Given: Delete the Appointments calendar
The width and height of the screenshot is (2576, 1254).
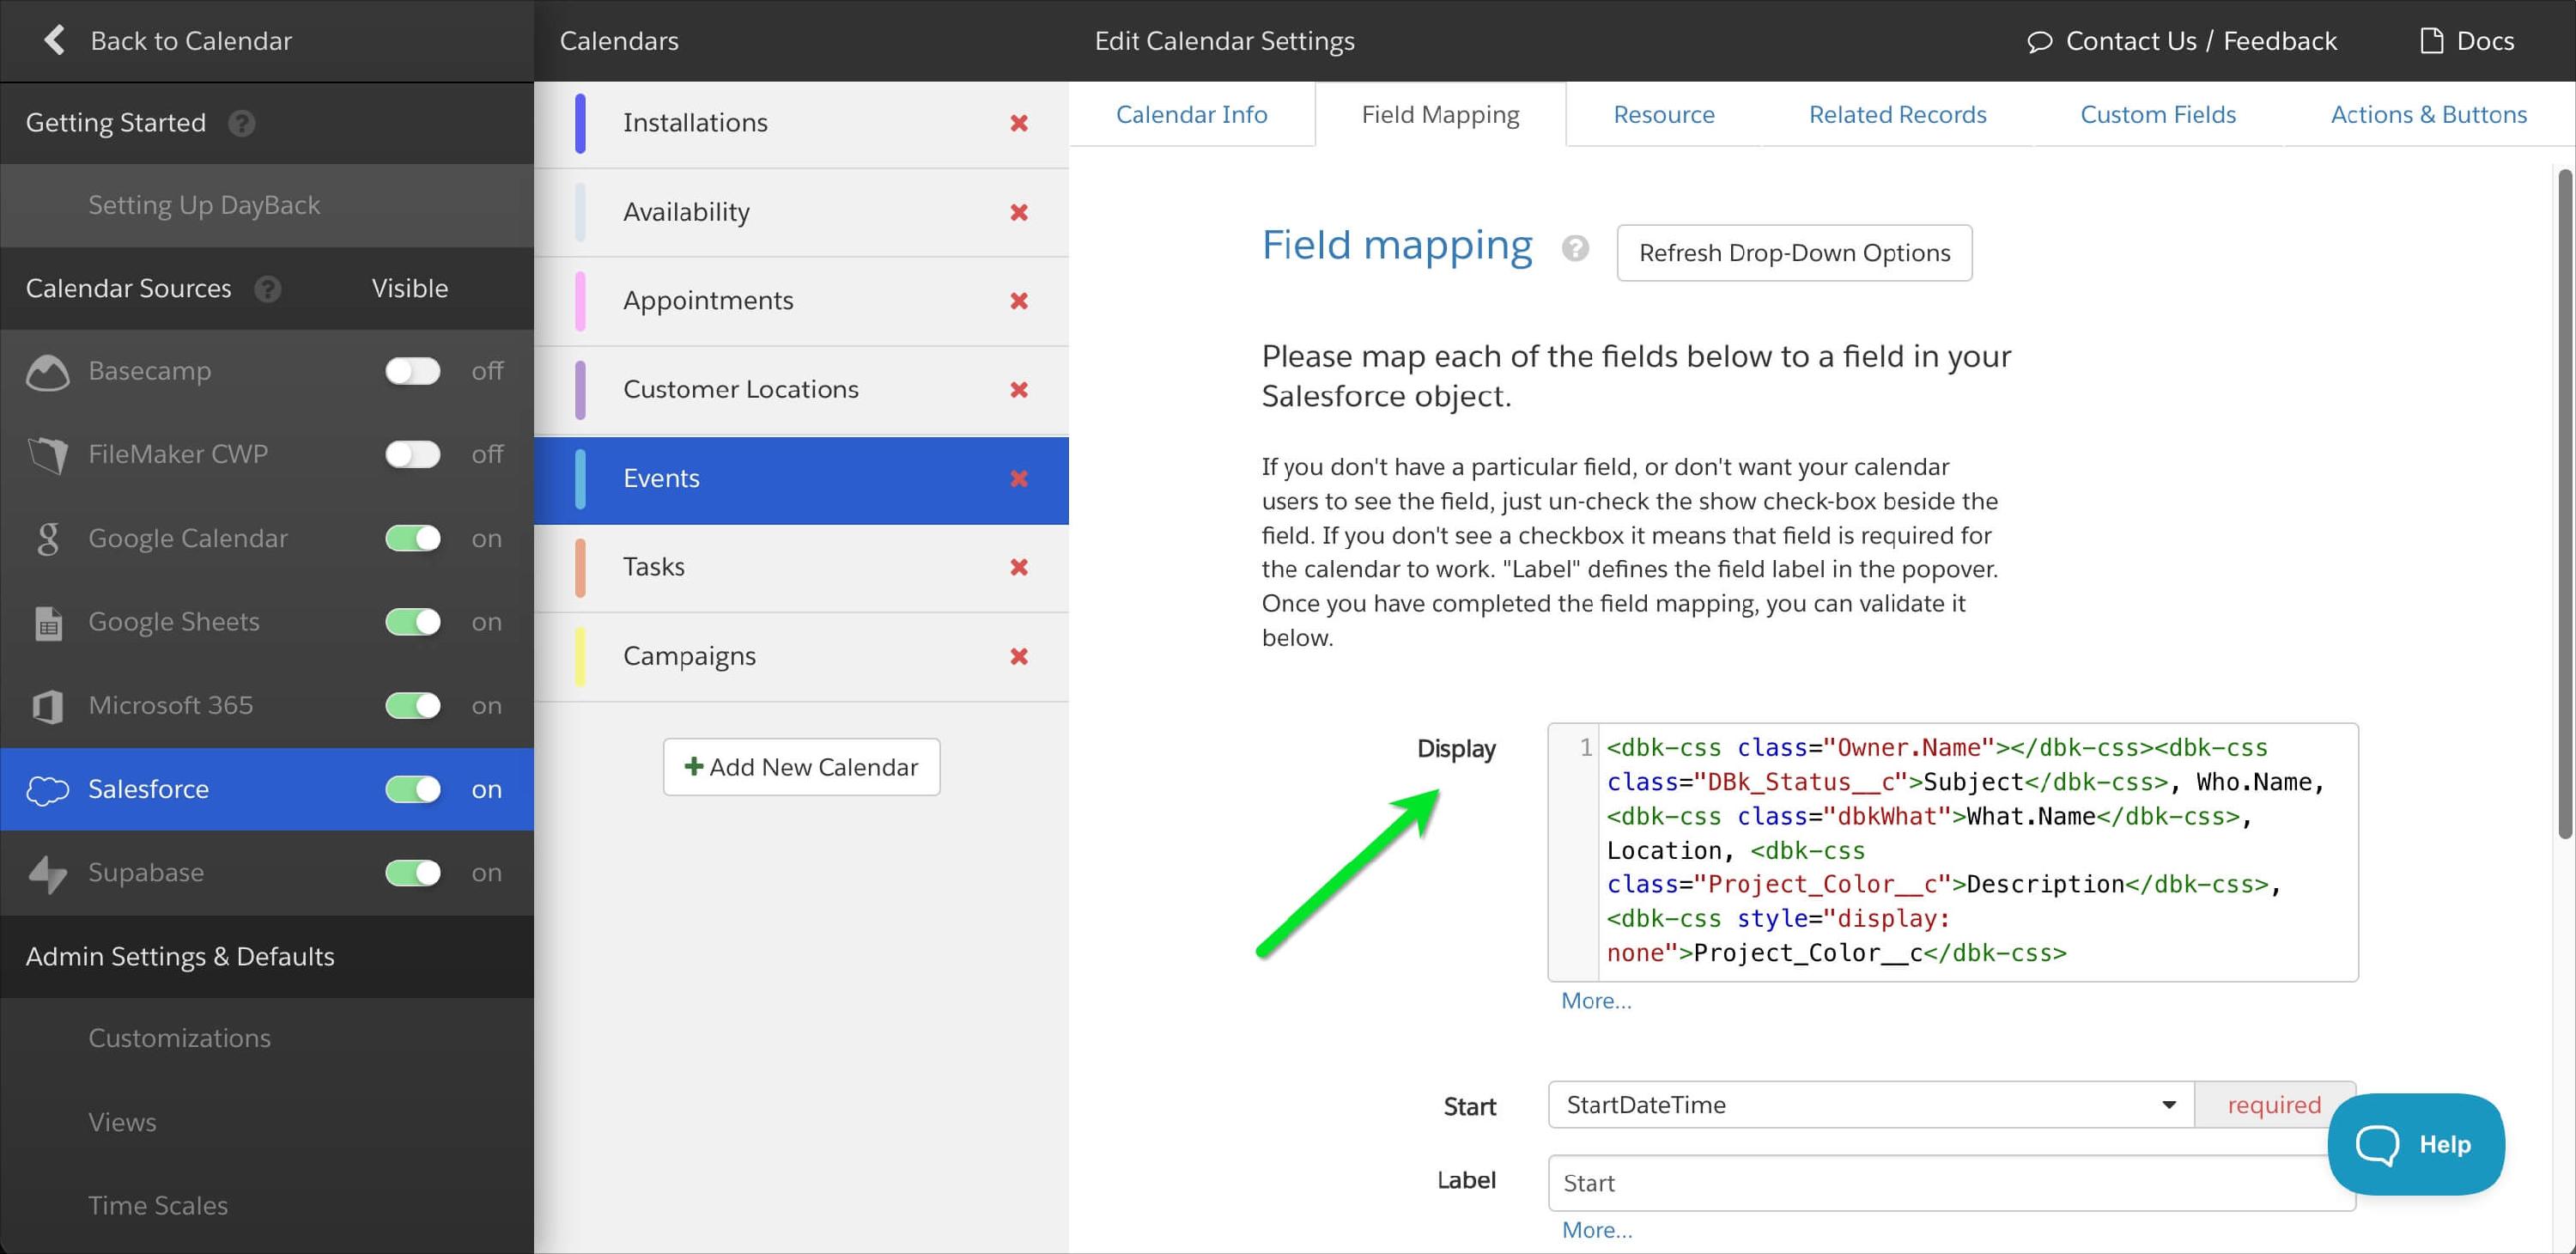Looking at the screenshot, I should [1019, 301].
